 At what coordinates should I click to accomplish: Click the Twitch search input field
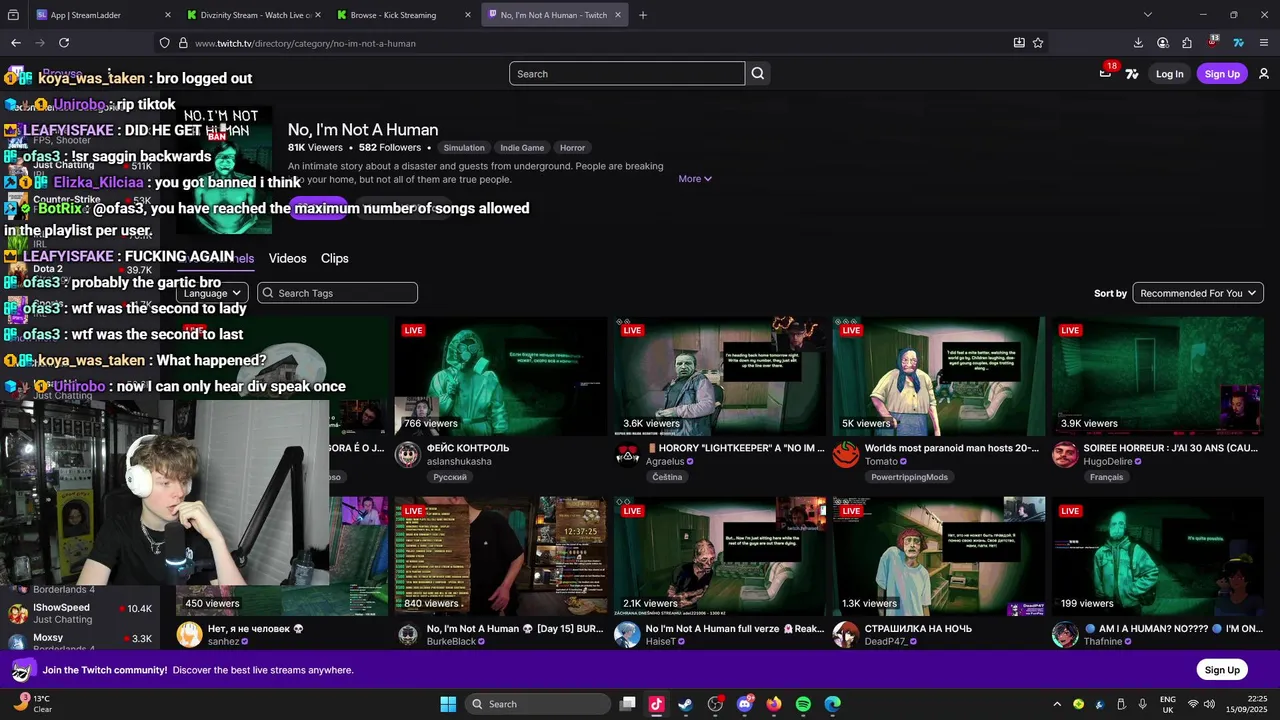pos(627,73)
